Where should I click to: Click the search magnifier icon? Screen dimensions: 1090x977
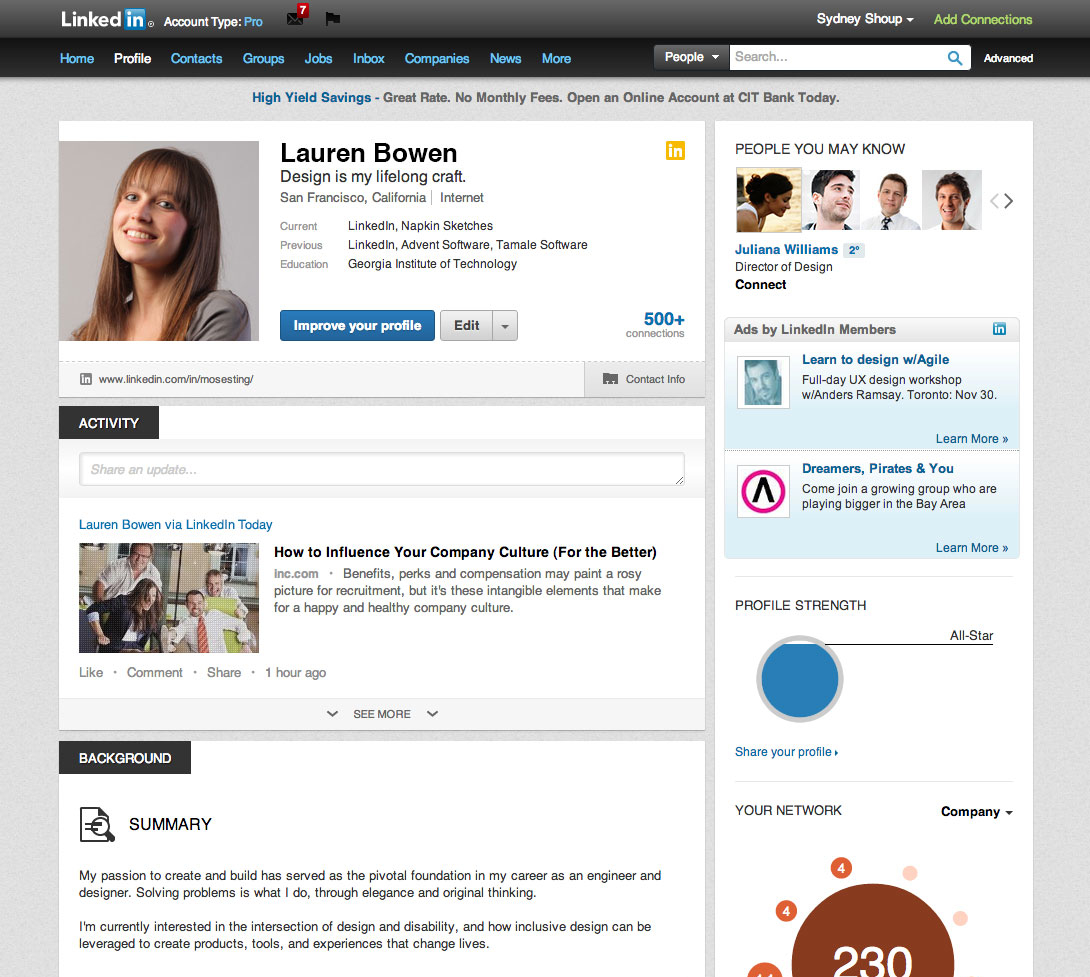click(x=955, y=58)
